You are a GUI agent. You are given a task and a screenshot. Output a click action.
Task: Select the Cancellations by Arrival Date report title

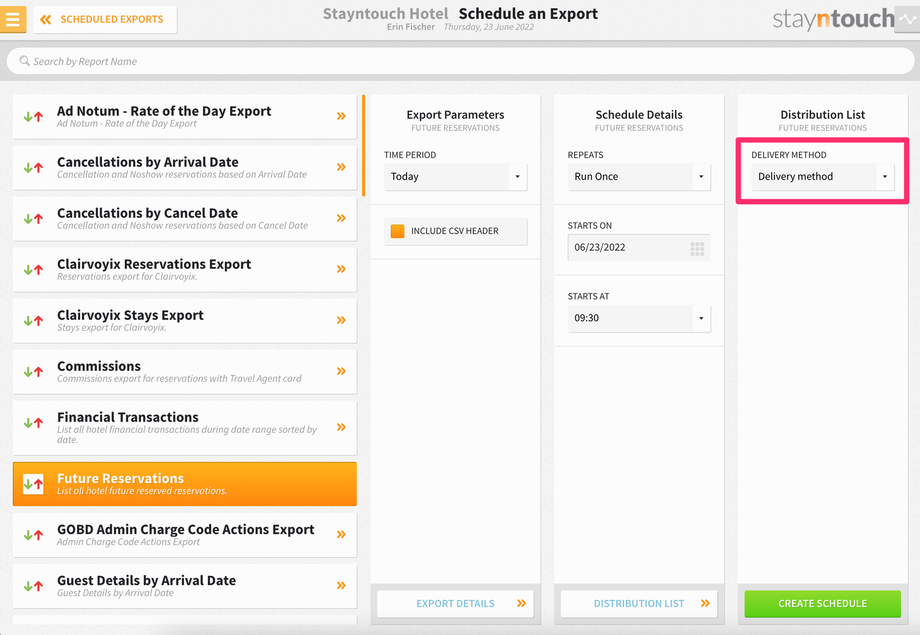[148, 162]
